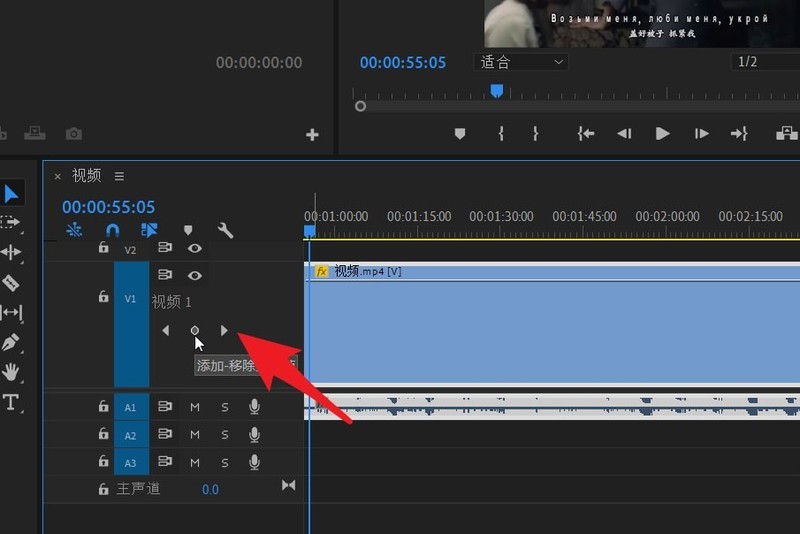
Task: Toggle snap magnet in the timeline
Action: tap(112, 230)
